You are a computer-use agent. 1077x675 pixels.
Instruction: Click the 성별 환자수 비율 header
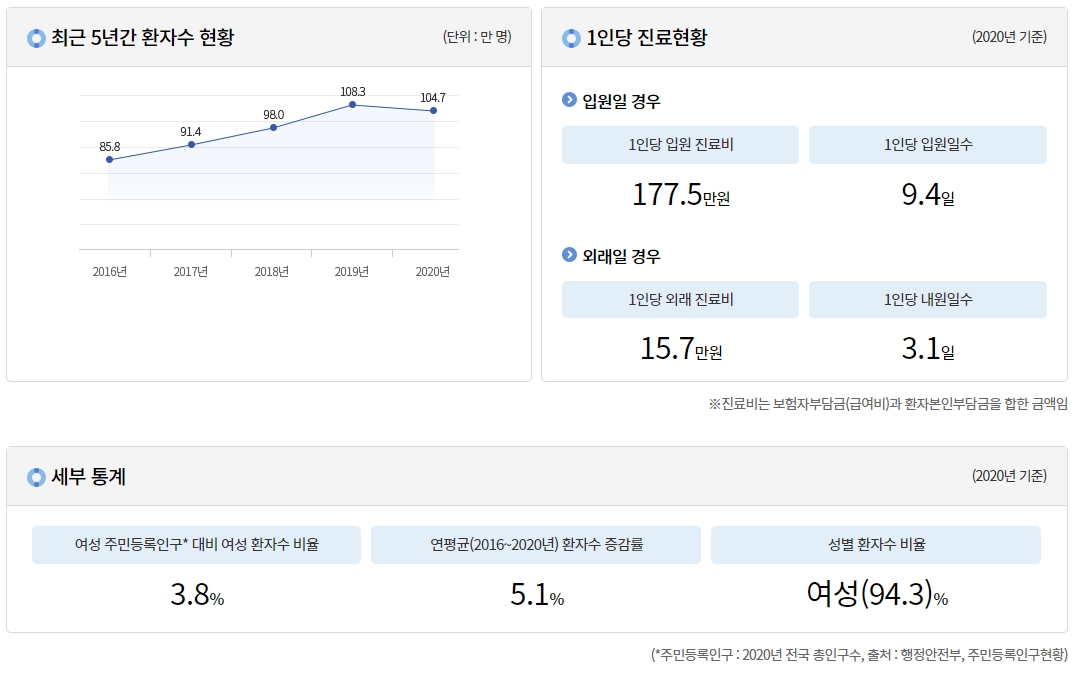pos(876,545)
